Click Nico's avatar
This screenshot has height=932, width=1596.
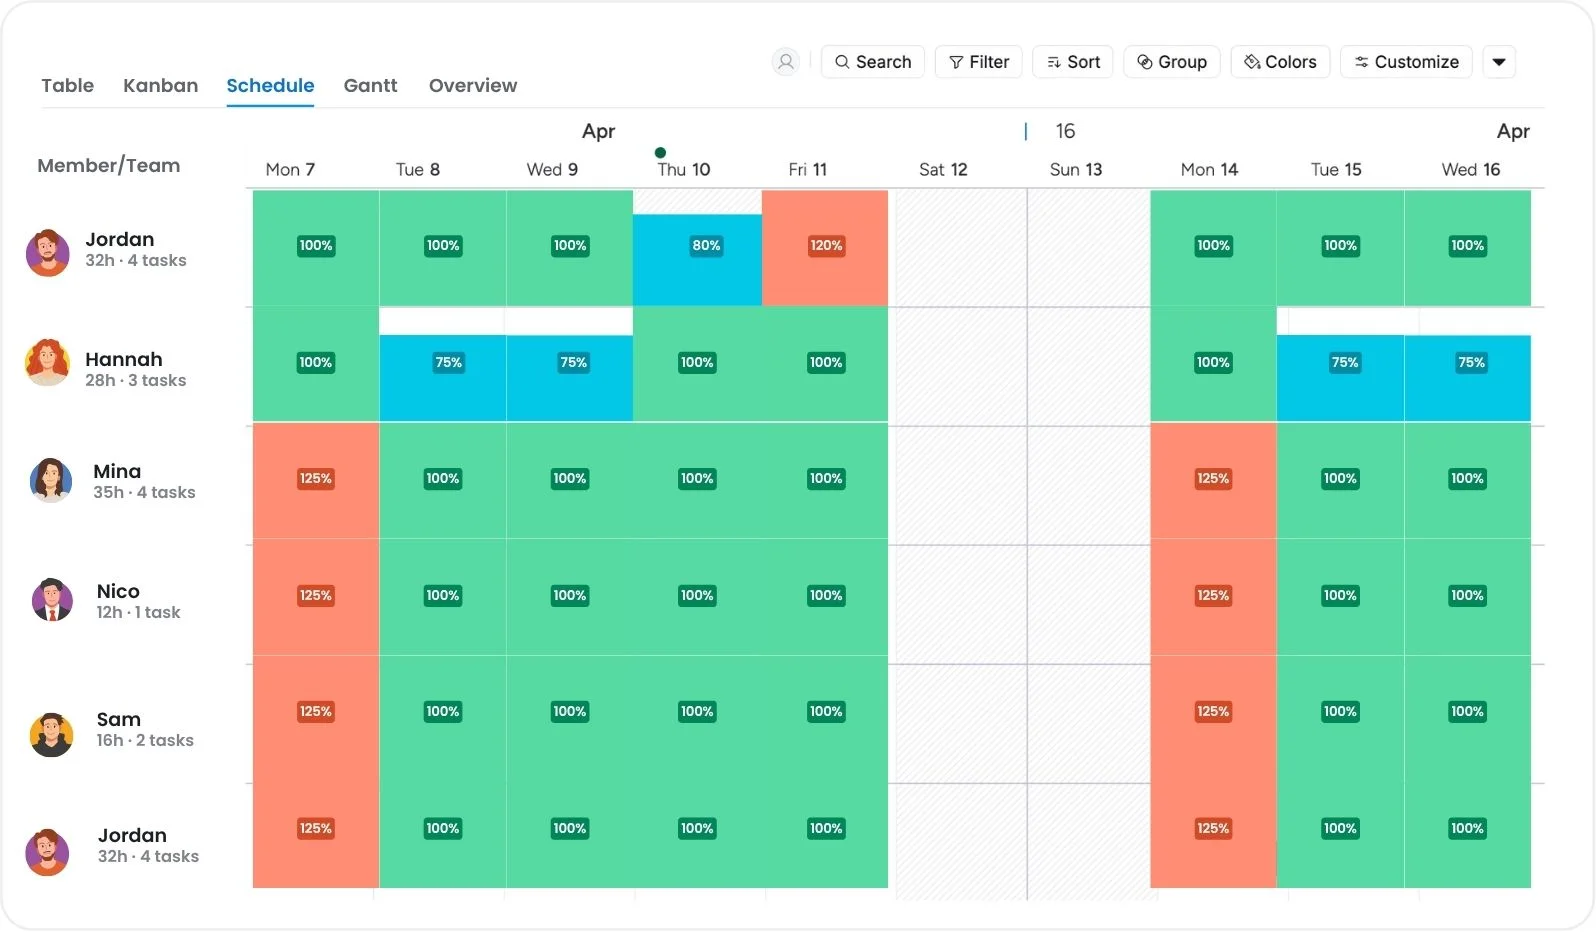(x=52, y=600)
